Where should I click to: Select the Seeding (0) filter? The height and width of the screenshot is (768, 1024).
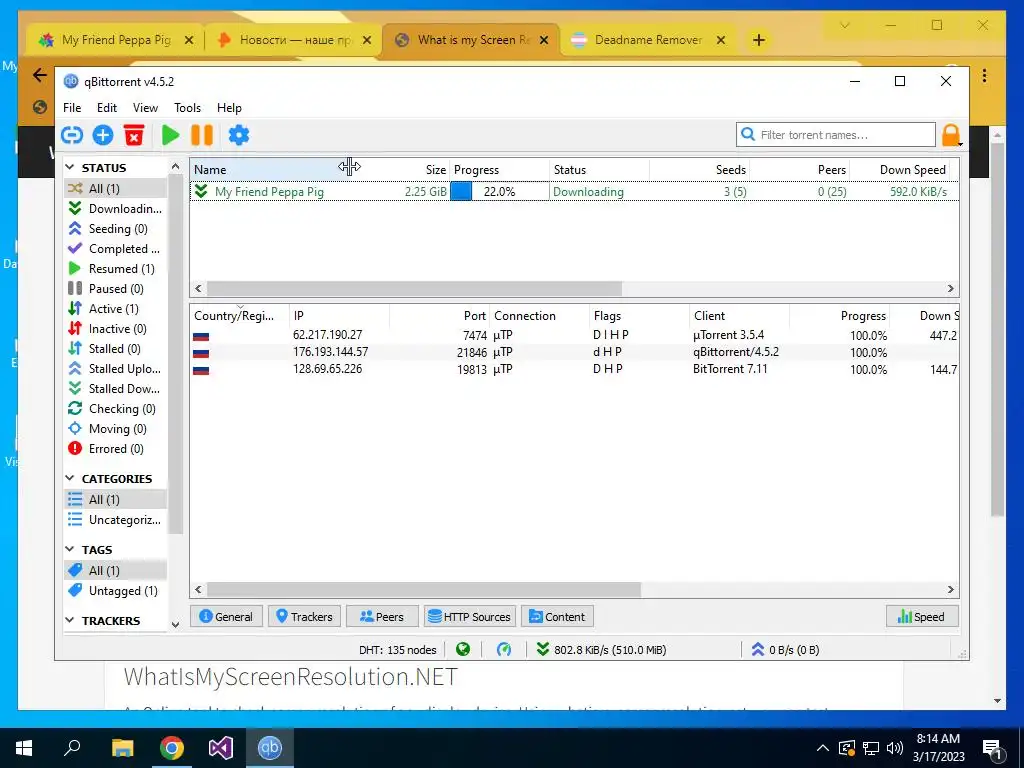point(116,229)
